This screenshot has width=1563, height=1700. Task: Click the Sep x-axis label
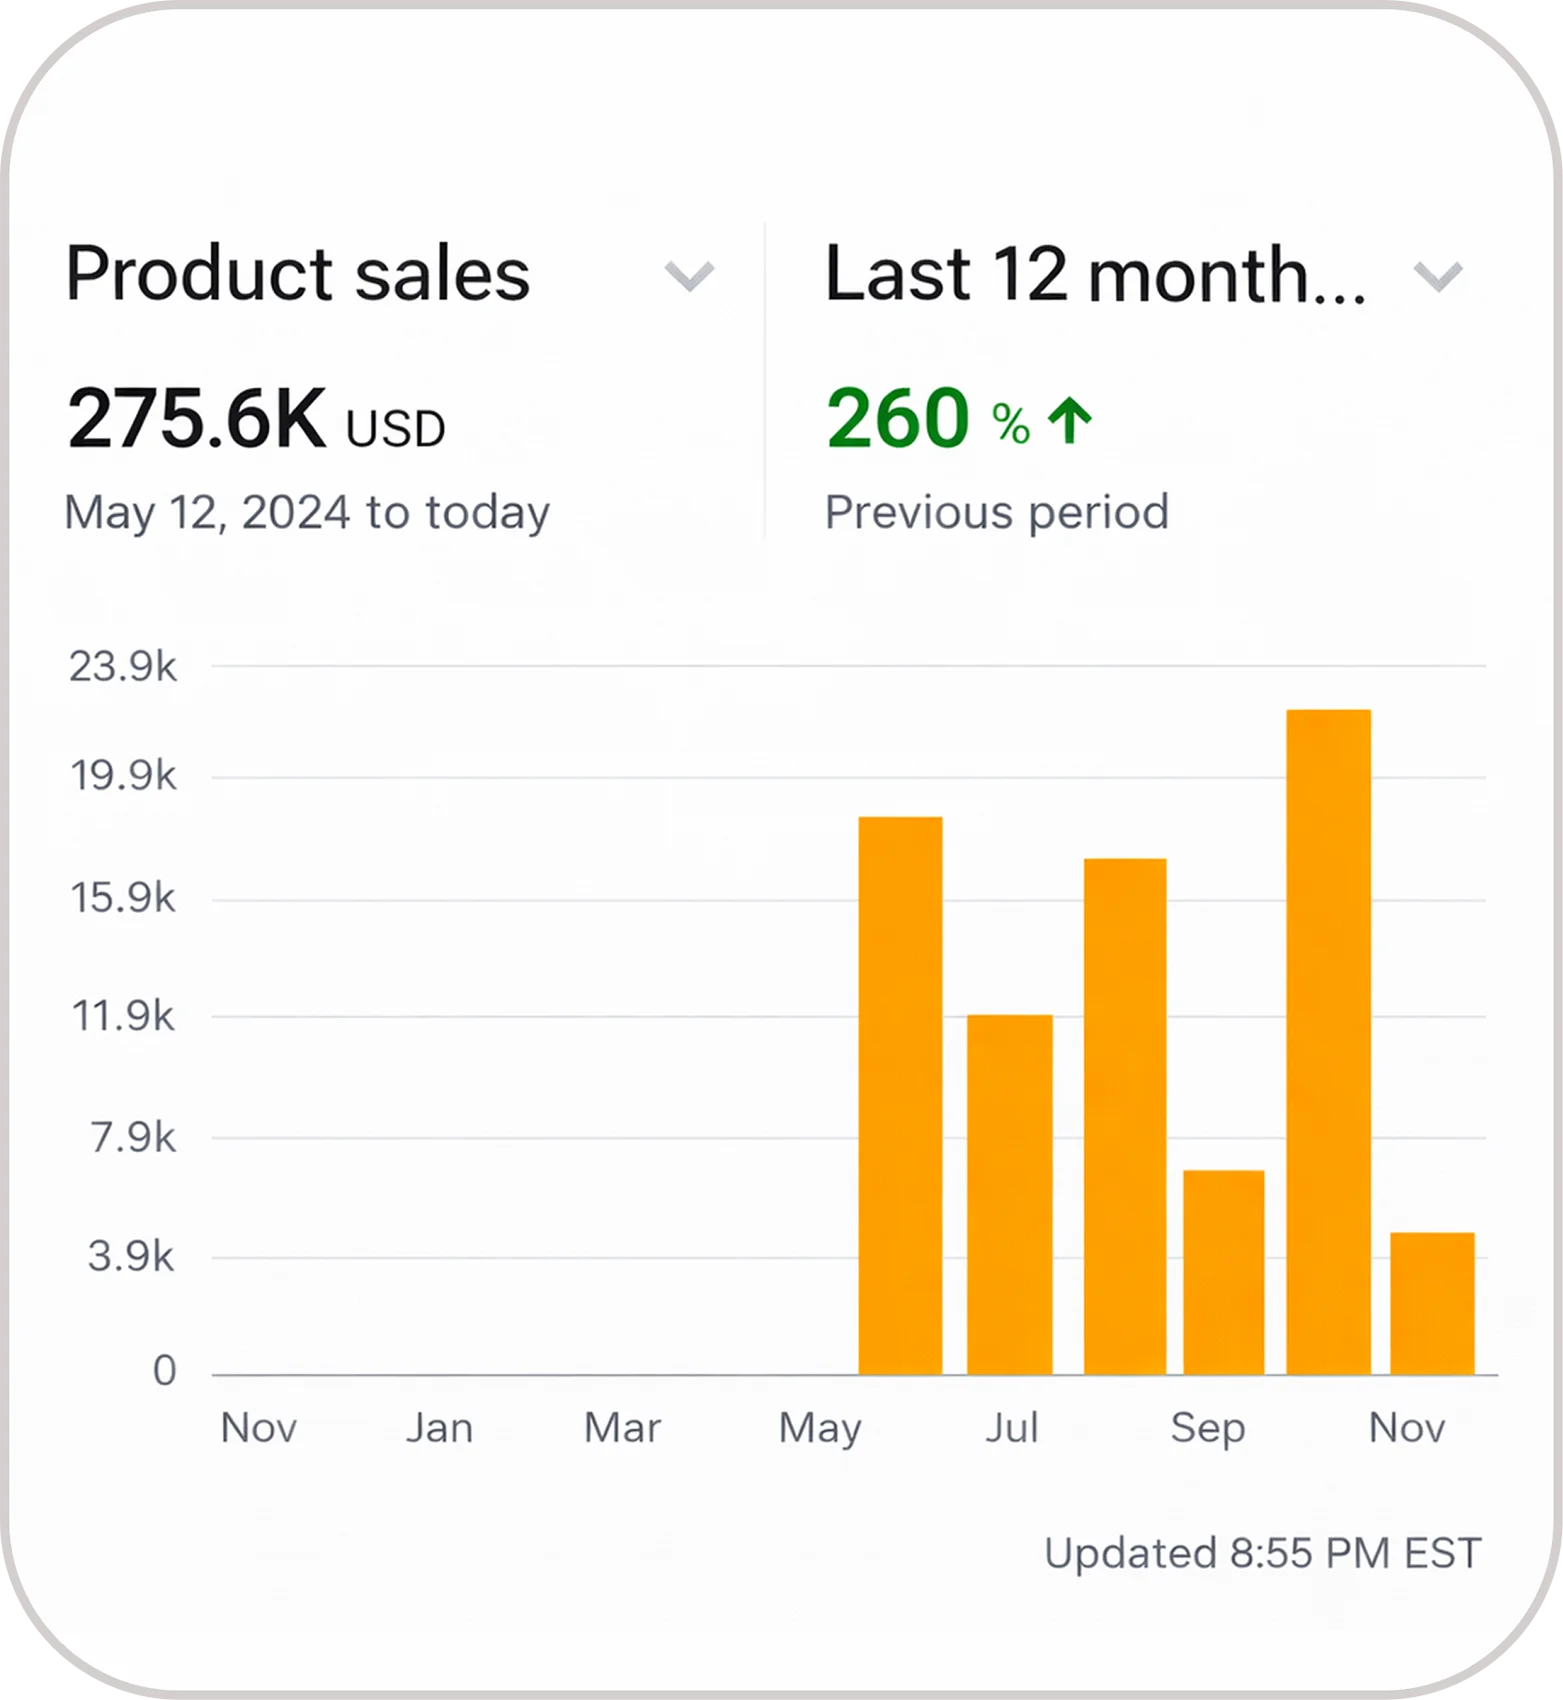tap(1208, 1428)
